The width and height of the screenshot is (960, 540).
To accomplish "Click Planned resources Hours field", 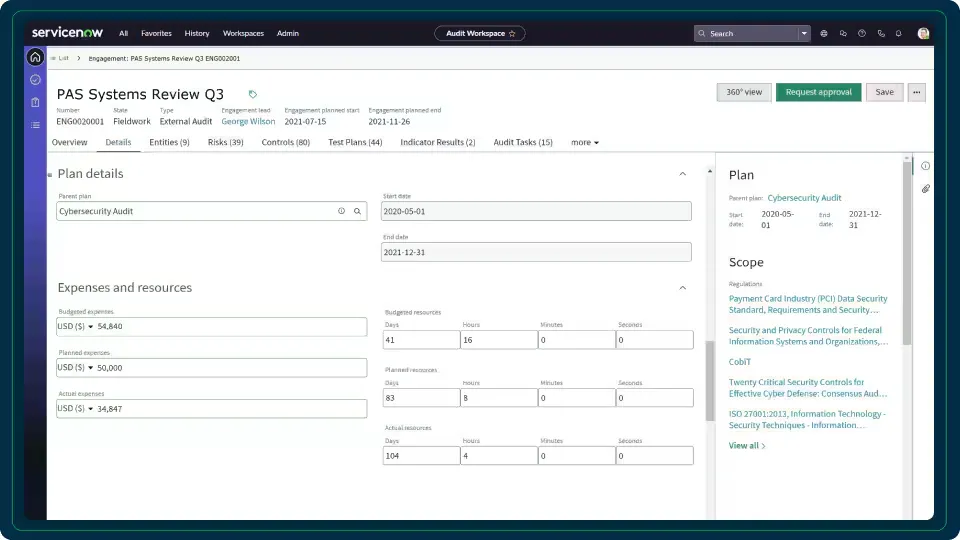I will [x=499, y=398].
